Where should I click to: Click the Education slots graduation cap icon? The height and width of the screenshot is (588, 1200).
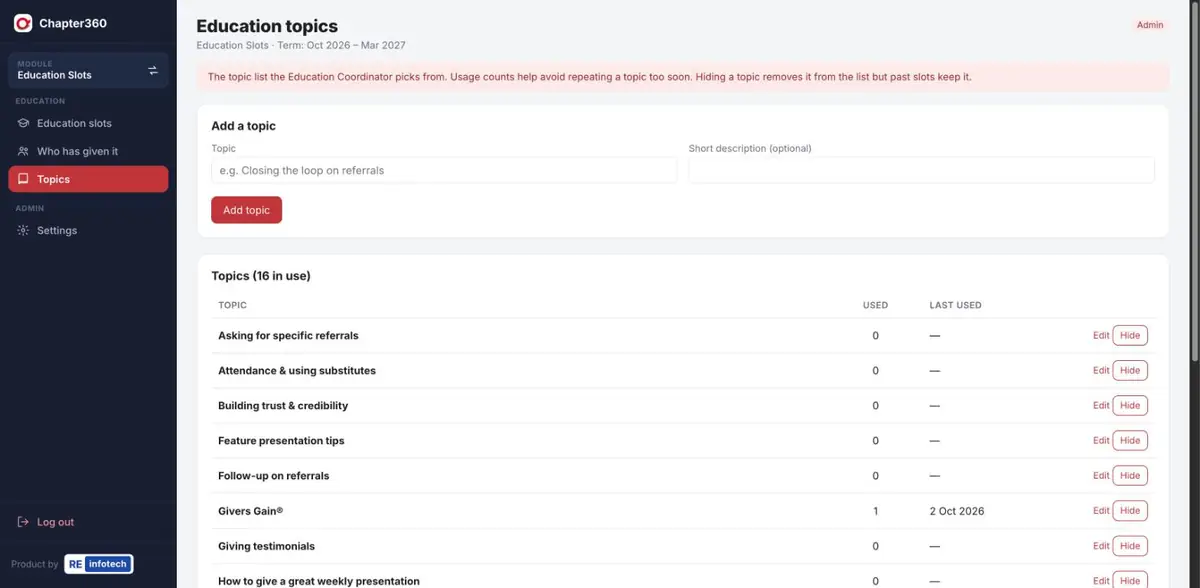click(x=24, y=123)
